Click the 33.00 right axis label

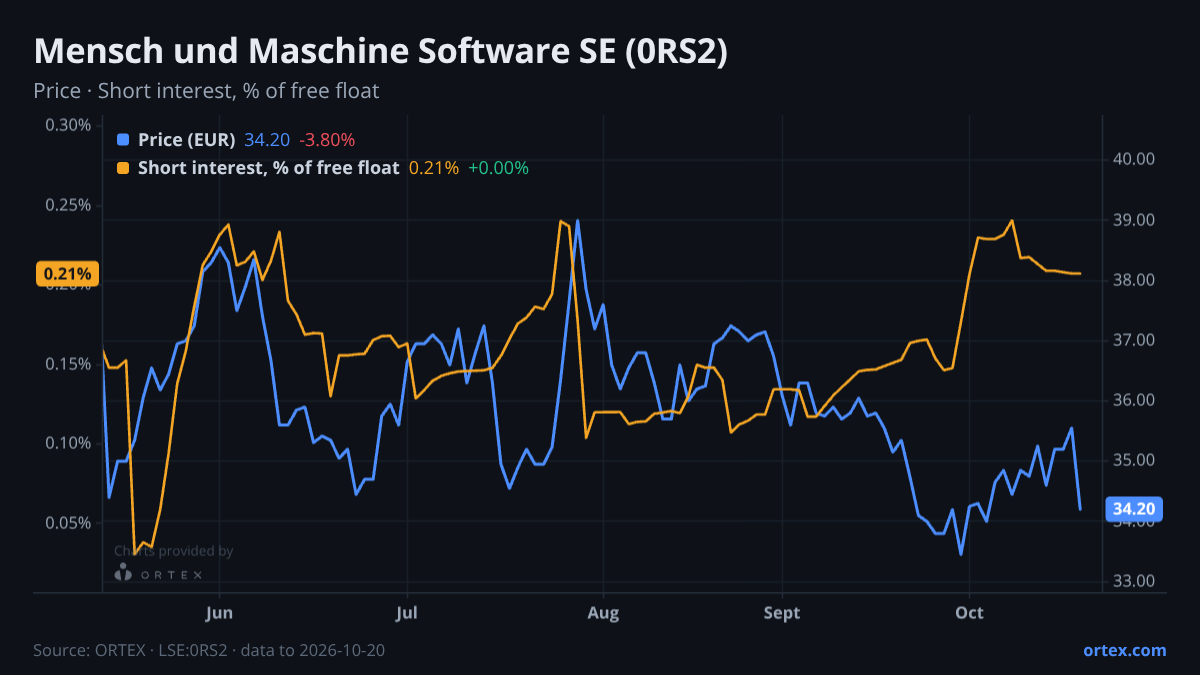[1134, 581]
